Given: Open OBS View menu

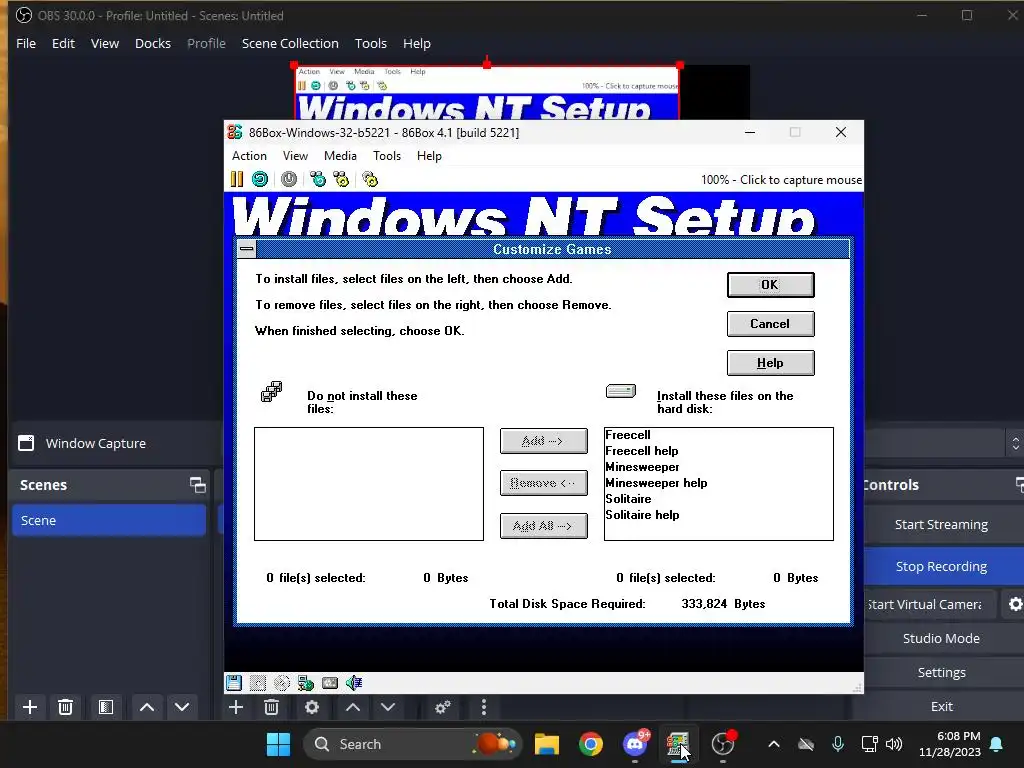Looking at the screenshot, I should (104, 43).
